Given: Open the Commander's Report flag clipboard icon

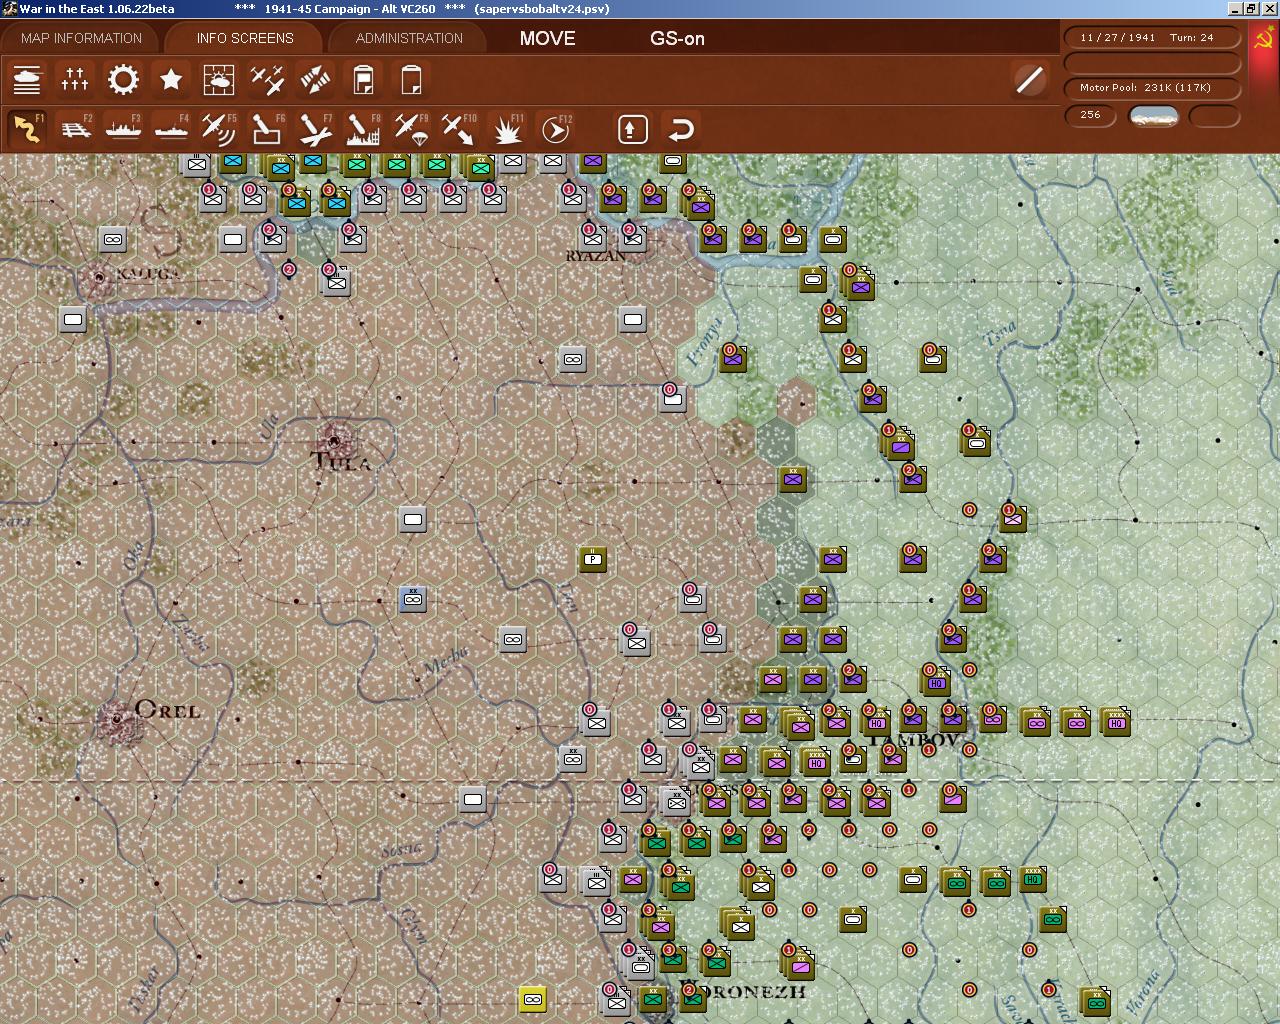Looking at the screenshot, I should pos(363,79).
